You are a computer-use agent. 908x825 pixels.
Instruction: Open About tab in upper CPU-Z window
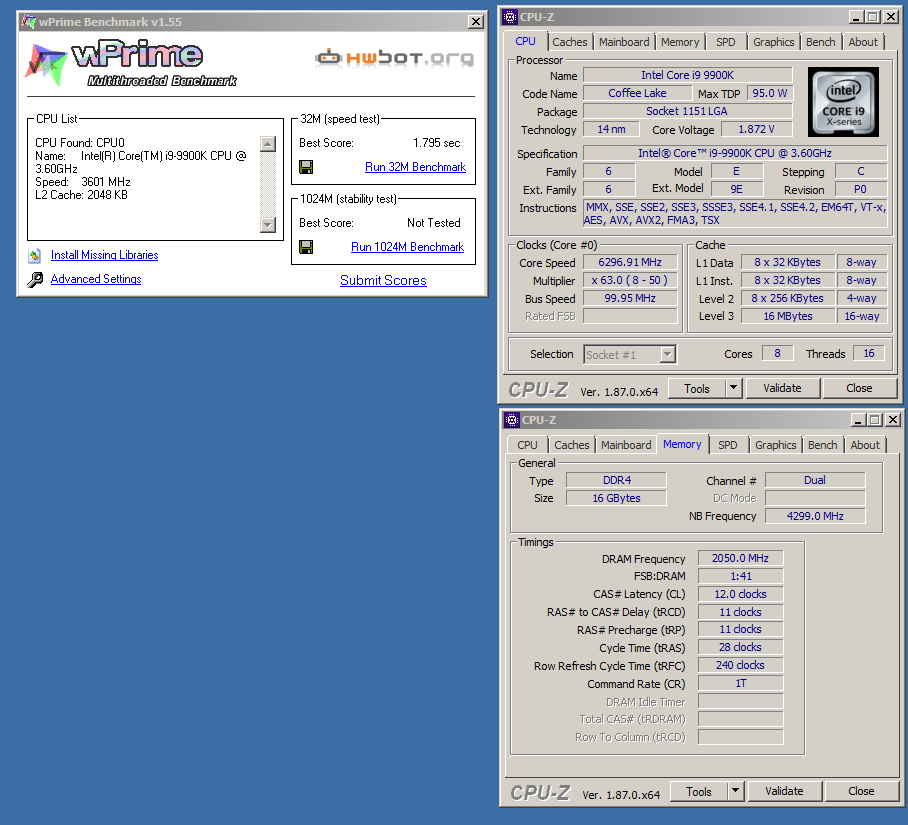click(x=863, y=42)
